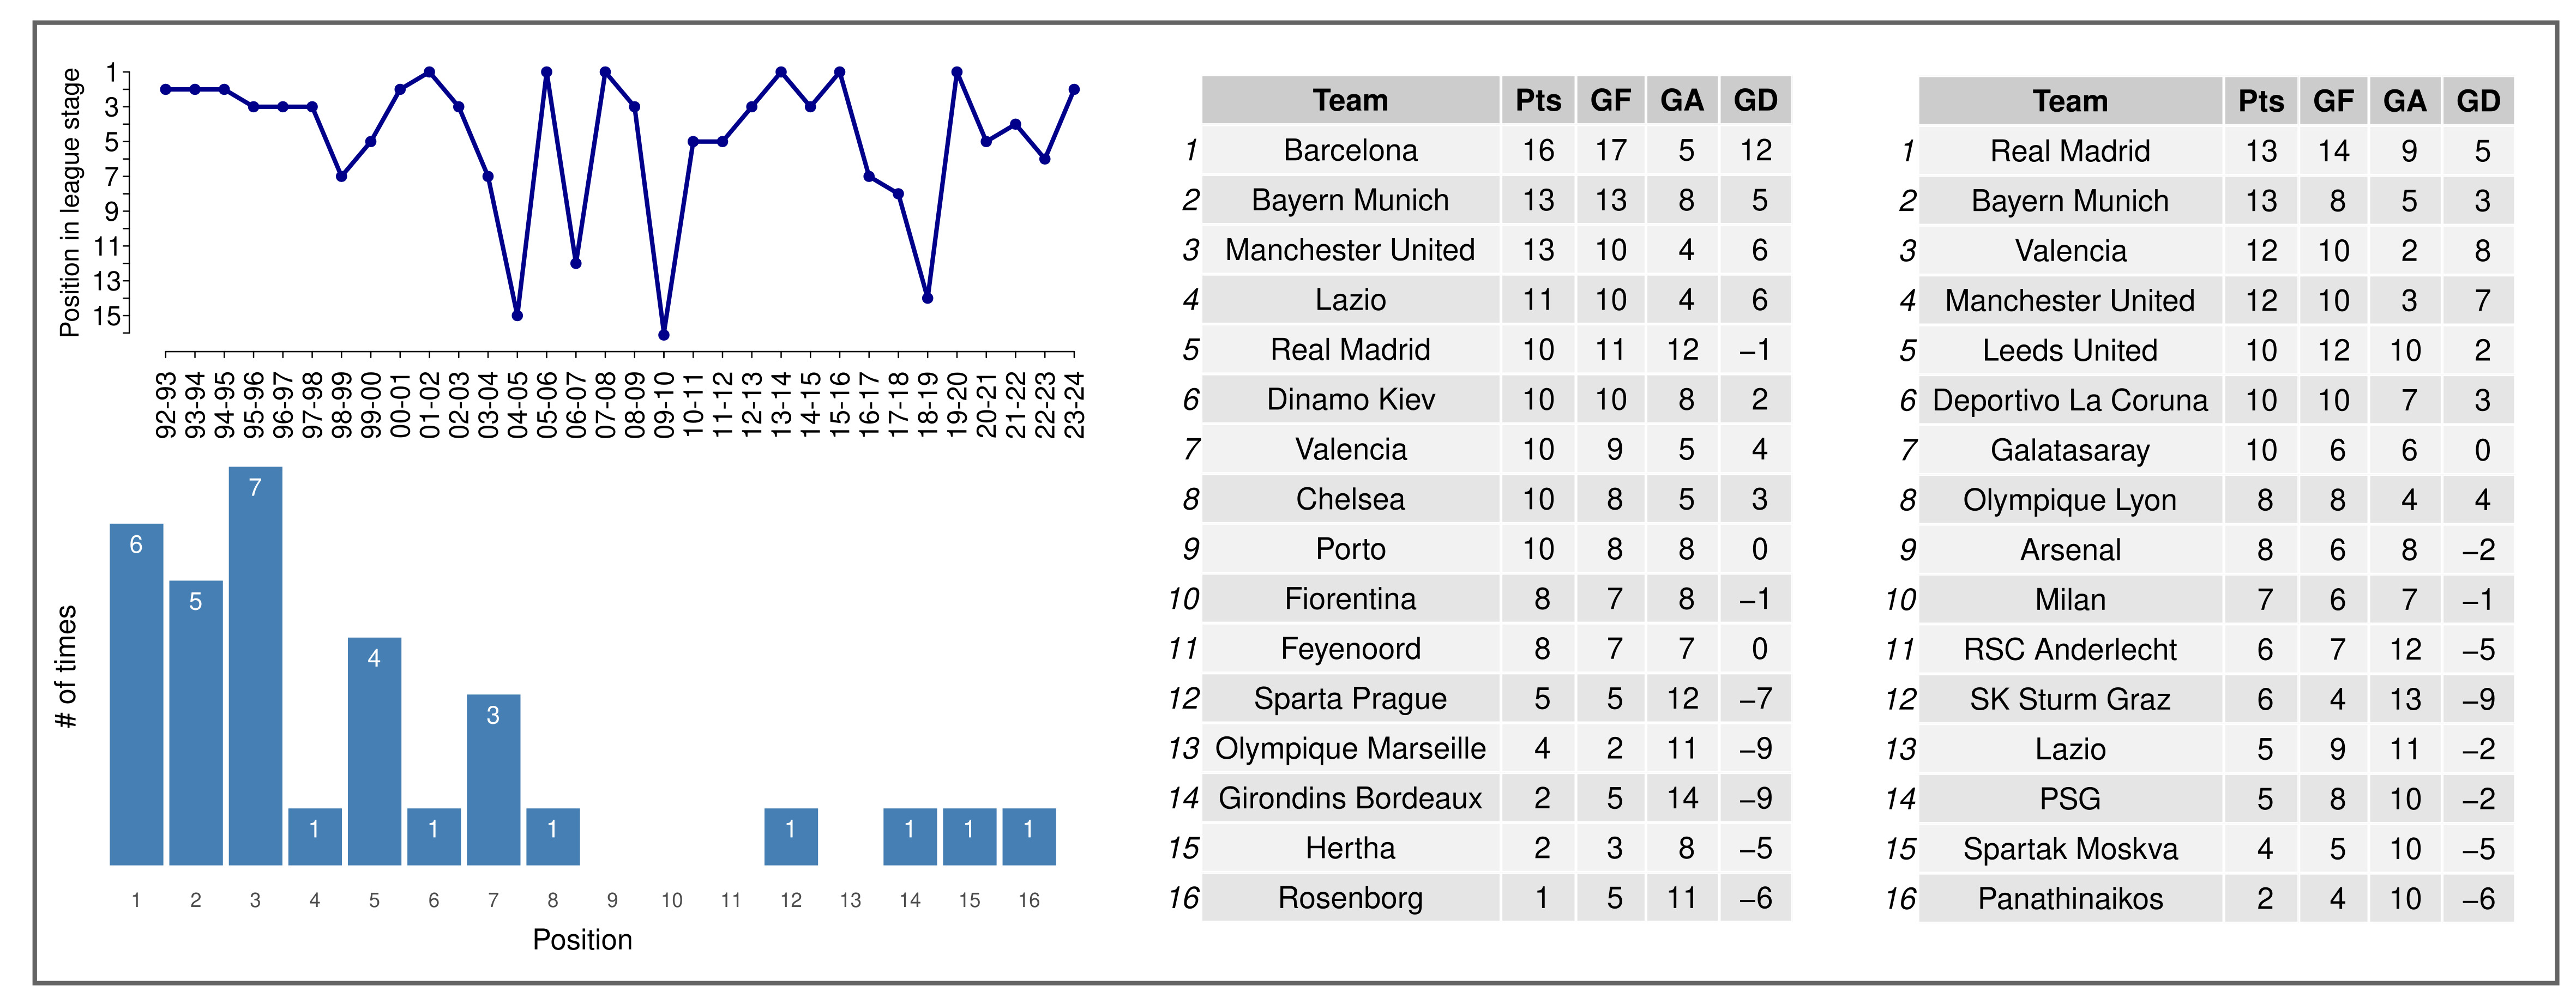Click the Barcelona team cell
The image size is (2576, 998).
(x=1350, y=150)
